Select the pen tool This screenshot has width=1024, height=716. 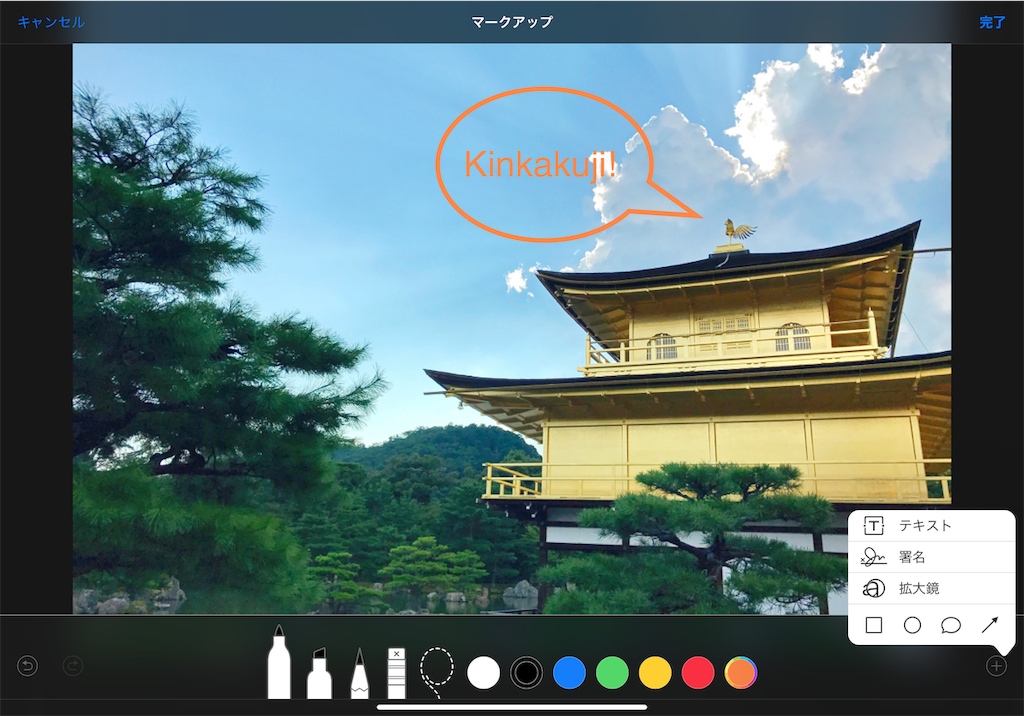coord(280,660)
